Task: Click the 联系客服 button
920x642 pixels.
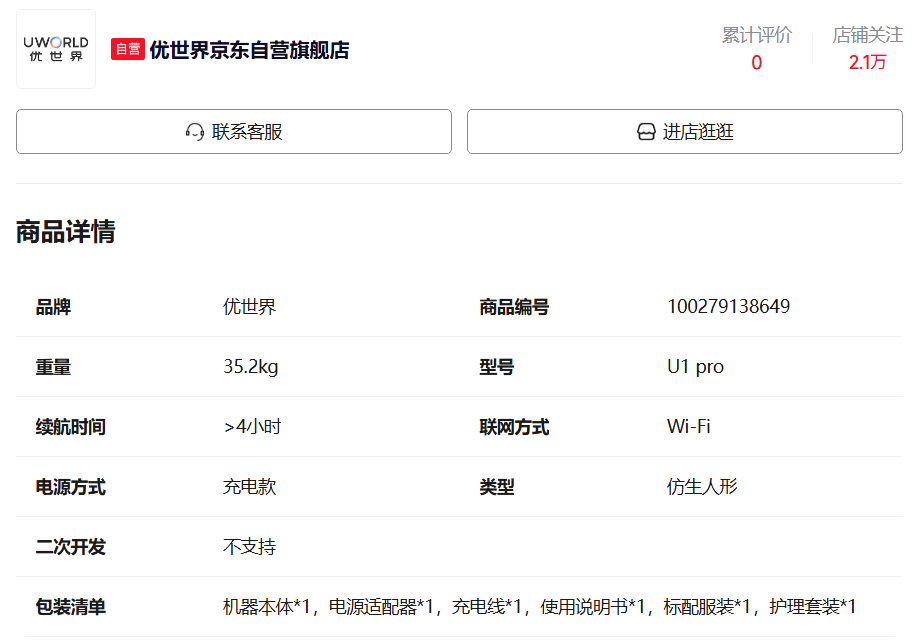Action: 234,131
